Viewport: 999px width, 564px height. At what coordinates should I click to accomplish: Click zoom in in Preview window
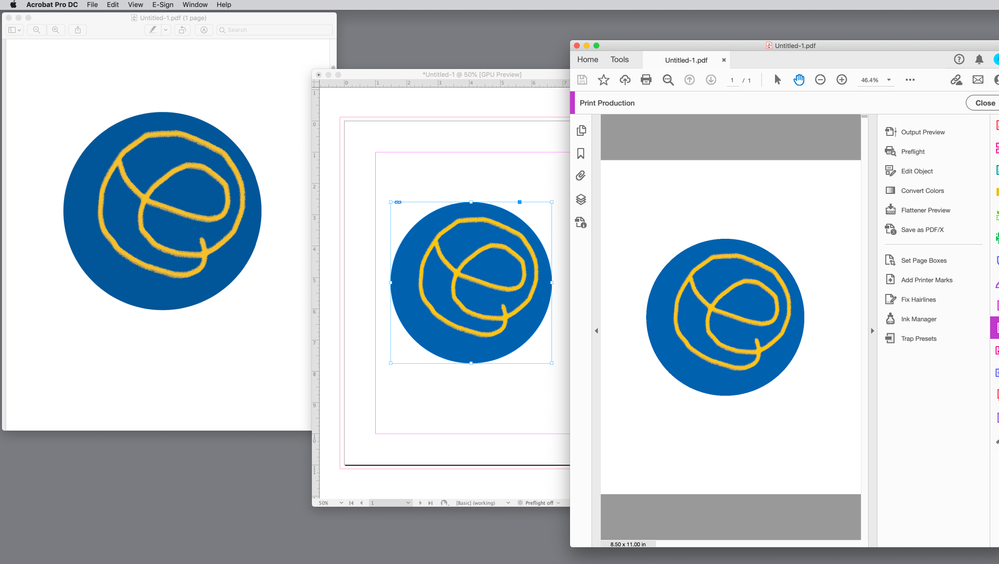tap(55, 30)
